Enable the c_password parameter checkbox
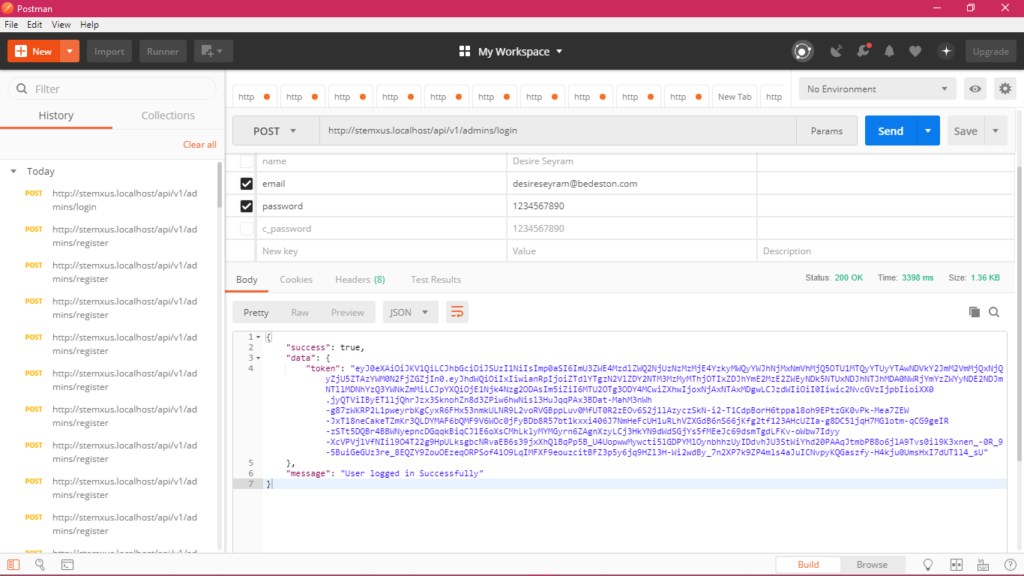The height and width of the screenshot is (576, 1024). point(246,229)
